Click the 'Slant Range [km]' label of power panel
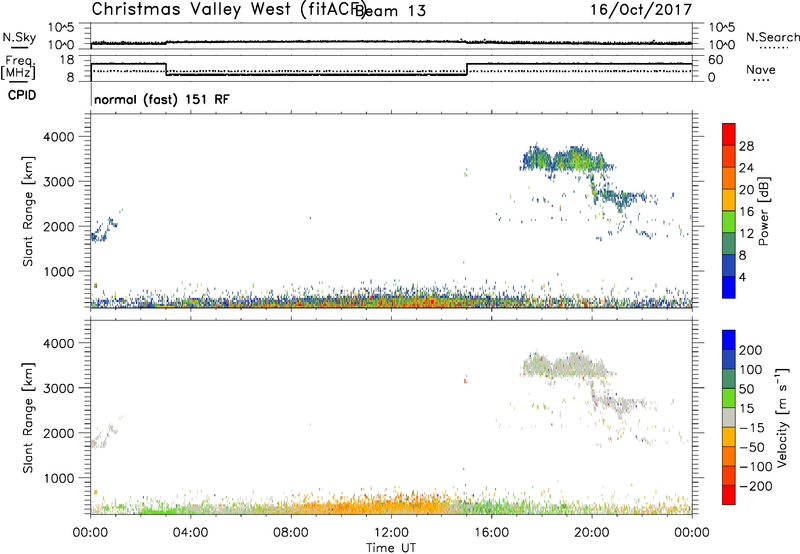 click(28, 211)
